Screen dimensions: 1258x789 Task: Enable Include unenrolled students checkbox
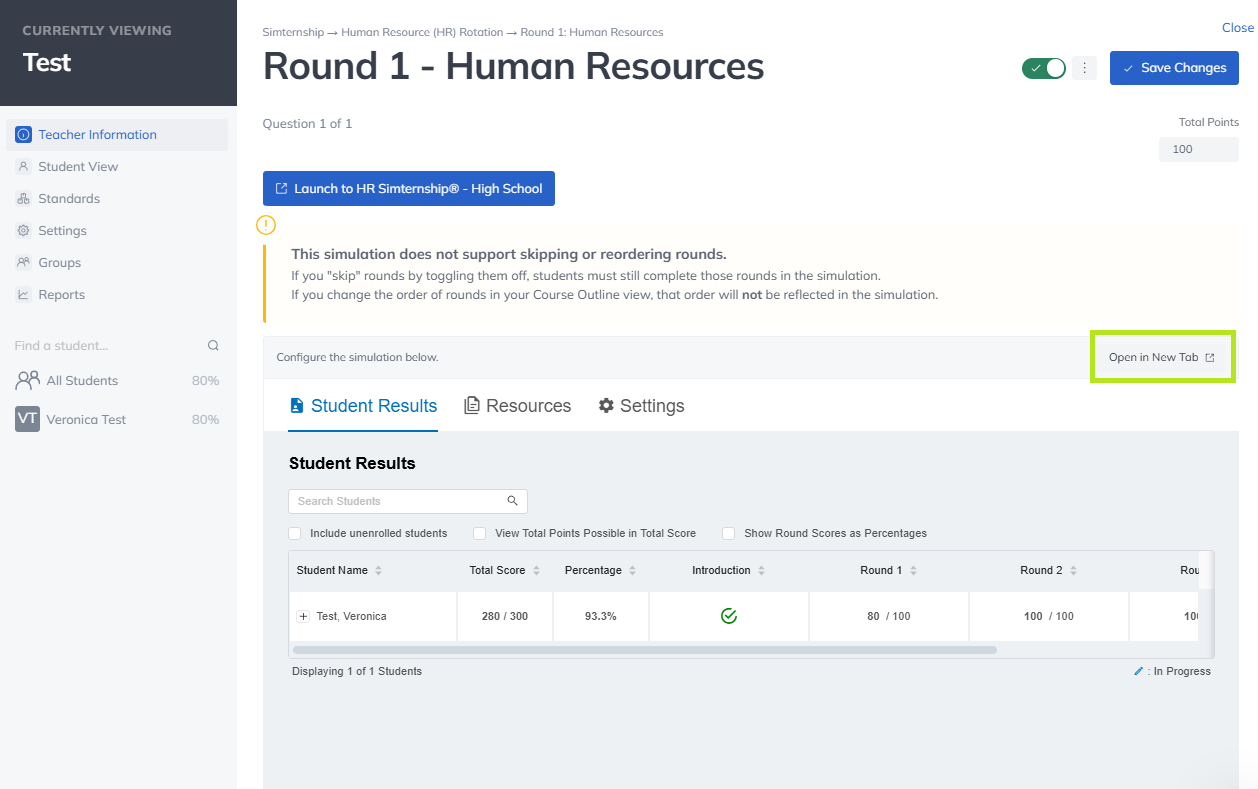295,533
